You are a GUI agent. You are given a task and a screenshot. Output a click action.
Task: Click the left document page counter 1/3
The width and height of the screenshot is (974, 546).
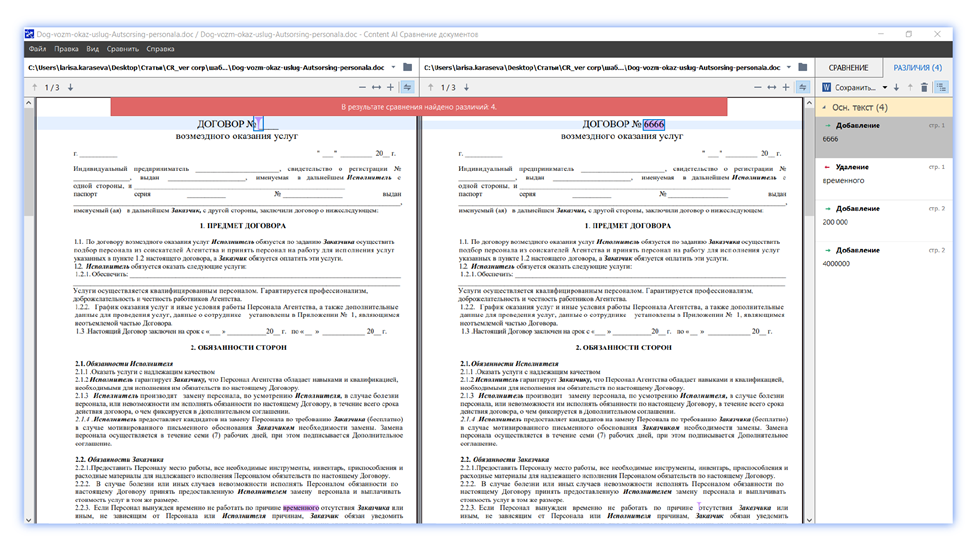click(x=52, y=88)
